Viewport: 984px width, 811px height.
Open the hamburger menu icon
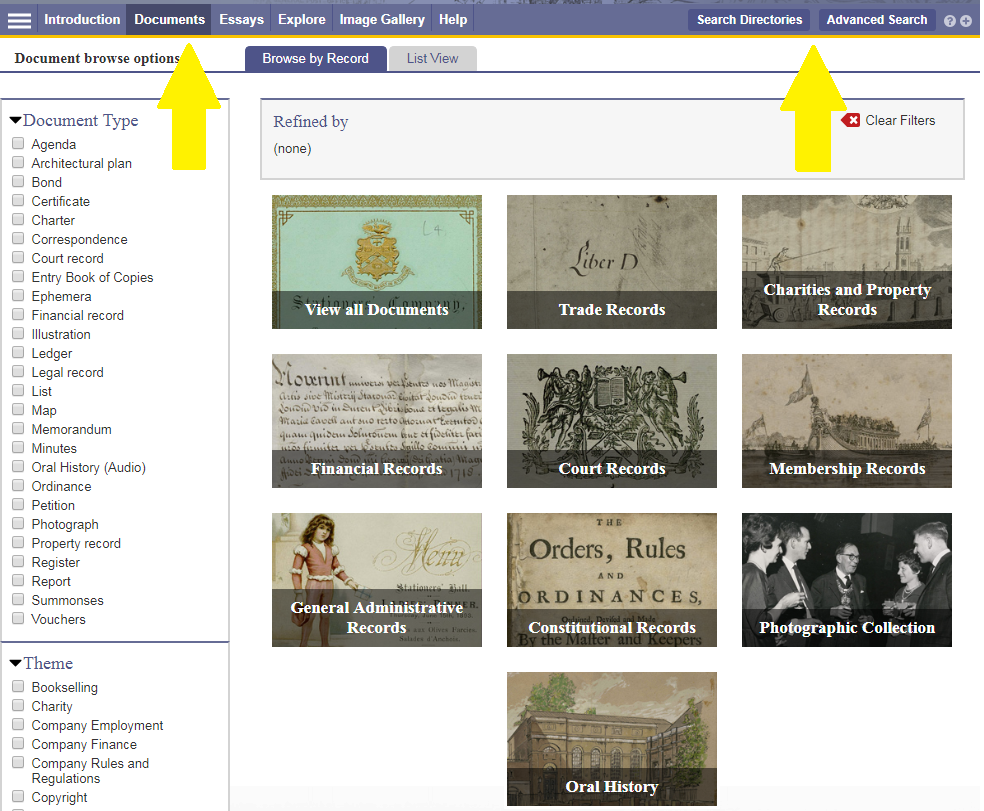point(19,20)
